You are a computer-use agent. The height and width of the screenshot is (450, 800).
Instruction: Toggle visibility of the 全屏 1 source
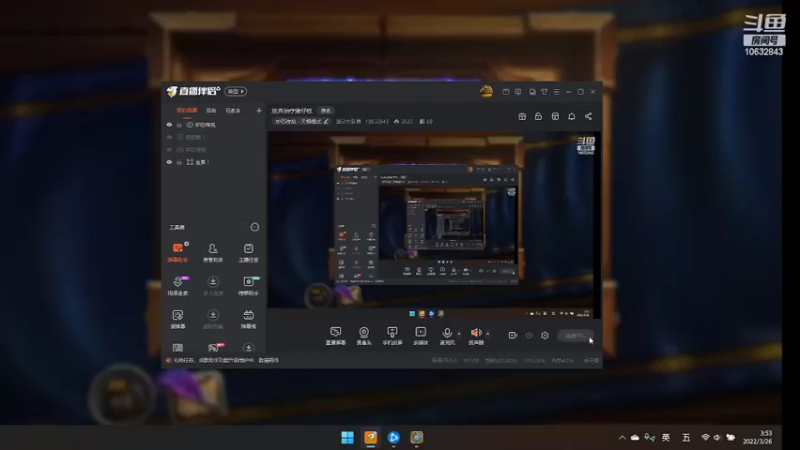pos(169,162)
